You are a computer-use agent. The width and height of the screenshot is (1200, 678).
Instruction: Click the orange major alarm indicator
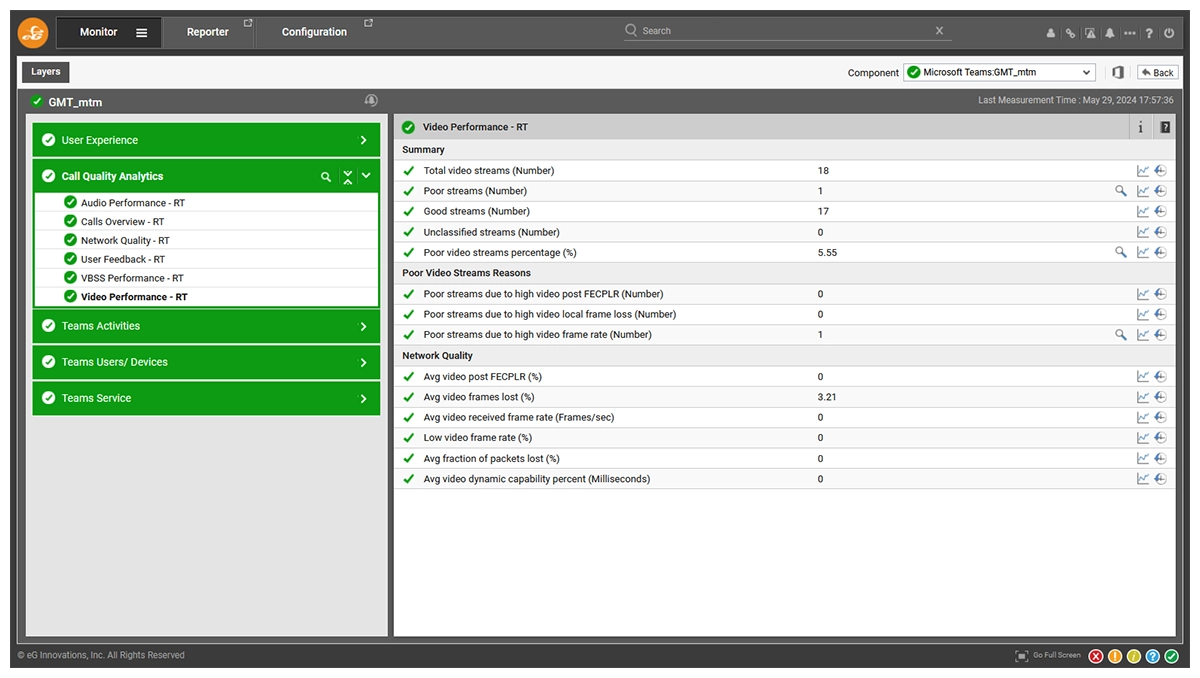click(x=1115, y=656)
